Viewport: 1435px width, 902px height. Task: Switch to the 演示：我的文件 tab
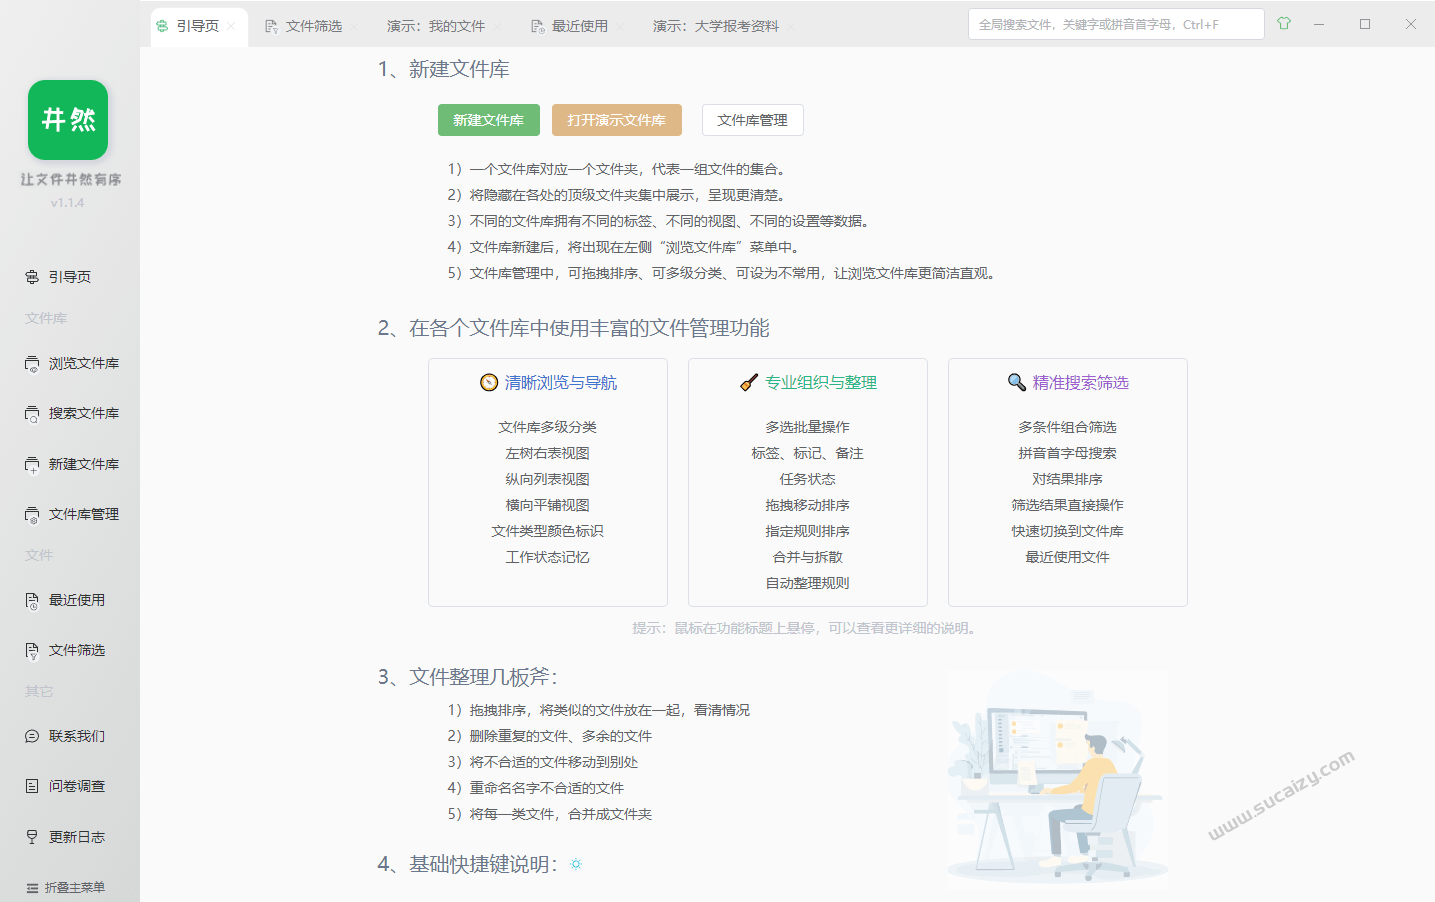click(432, 27)
